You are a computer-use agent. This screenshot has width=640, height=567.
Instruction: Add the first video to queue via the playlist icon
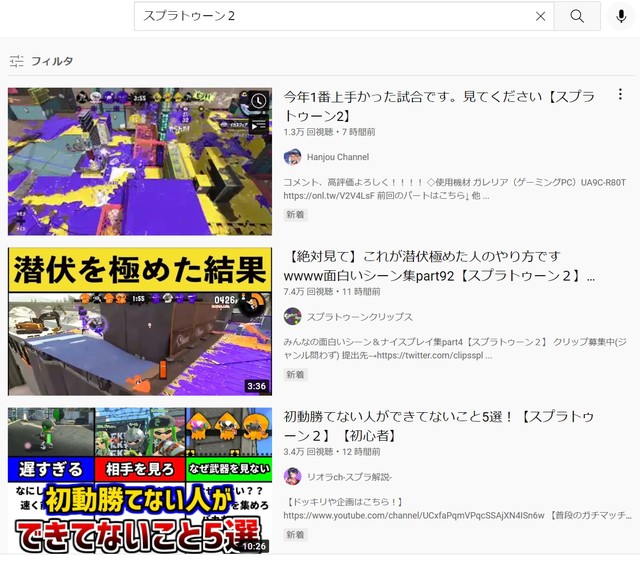pyautogui.click(x=258, y=125)
